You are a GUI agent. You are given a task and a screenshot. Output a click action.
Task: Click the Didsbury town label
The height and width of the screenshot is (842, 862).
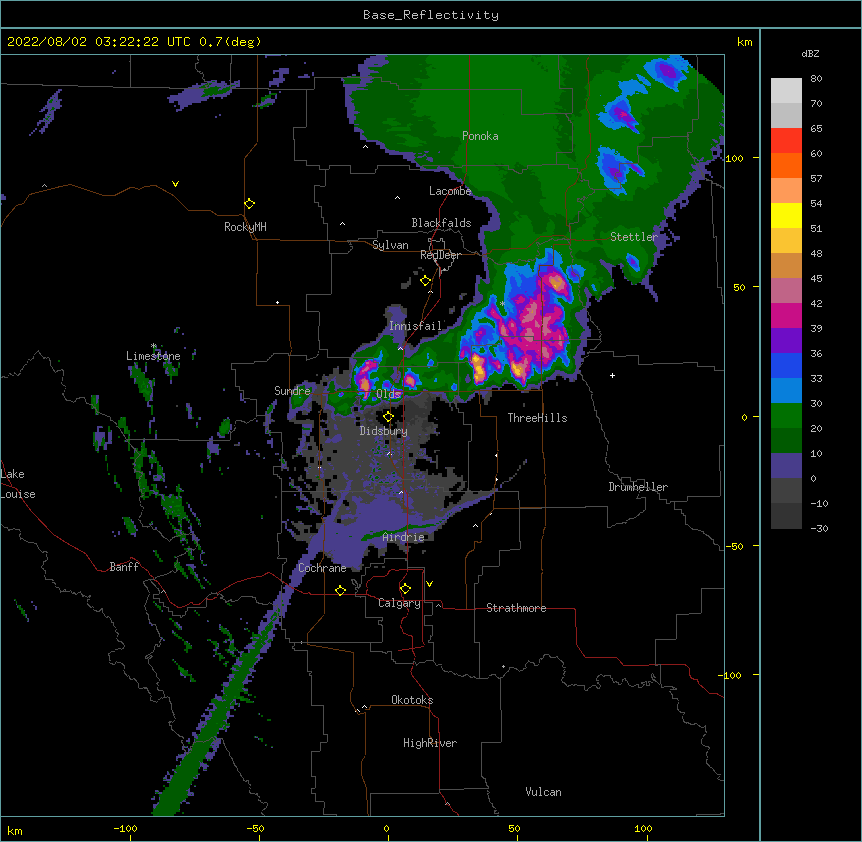[x=383, y=431]
